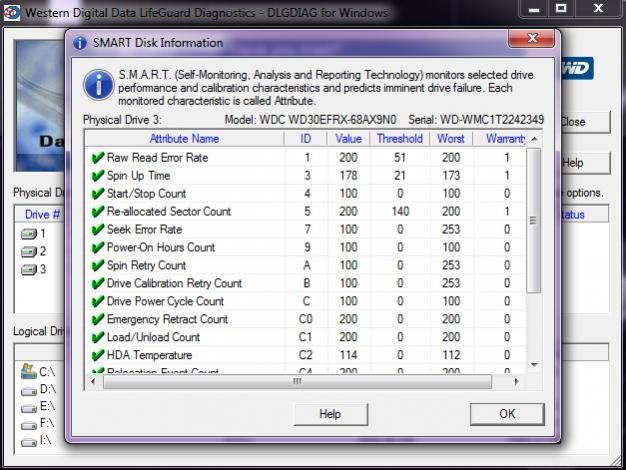
Task: Maximize the main DLGDIAG window
Action: pyautogui.click(x=561, y=9)
